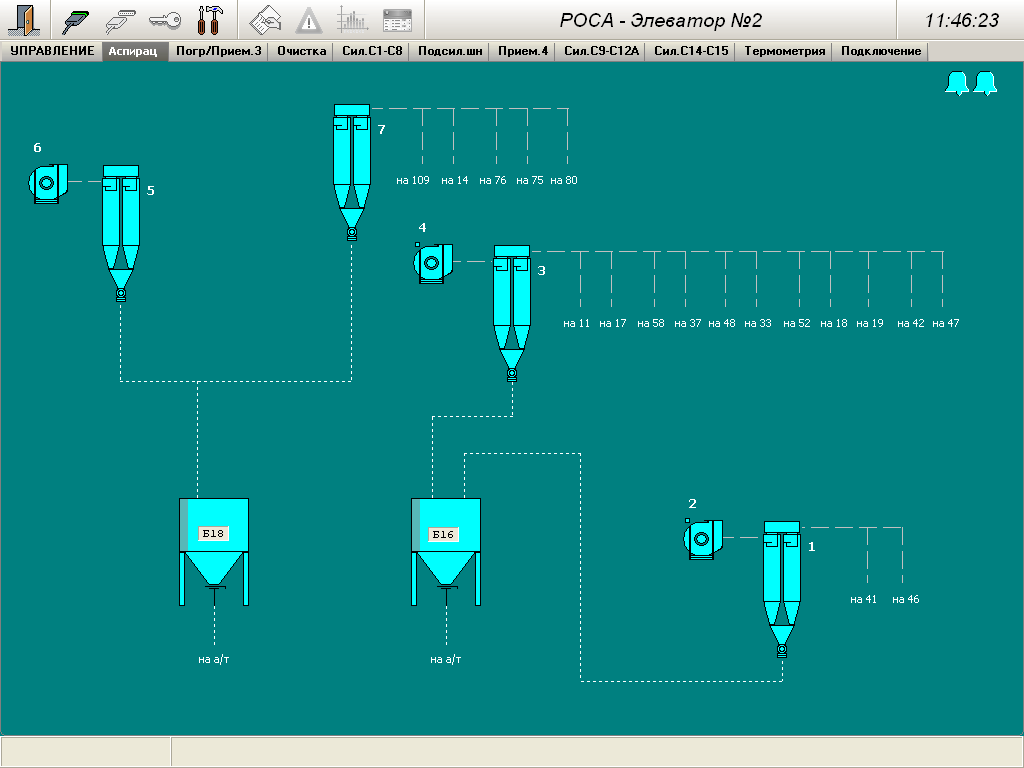Click the key access icon
Viewport: 1024px width, 768px height.
[165, 20]
